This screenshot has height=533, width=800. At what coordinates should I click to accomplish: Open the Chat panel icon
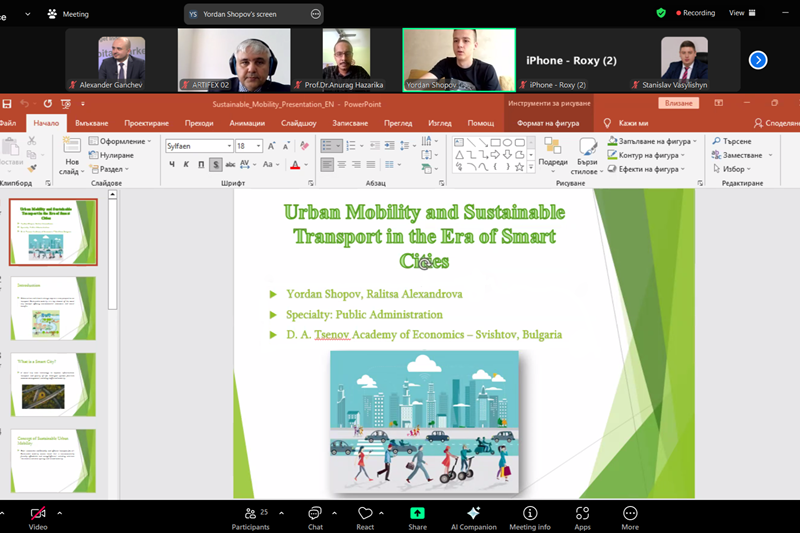[x=315, y=513]
